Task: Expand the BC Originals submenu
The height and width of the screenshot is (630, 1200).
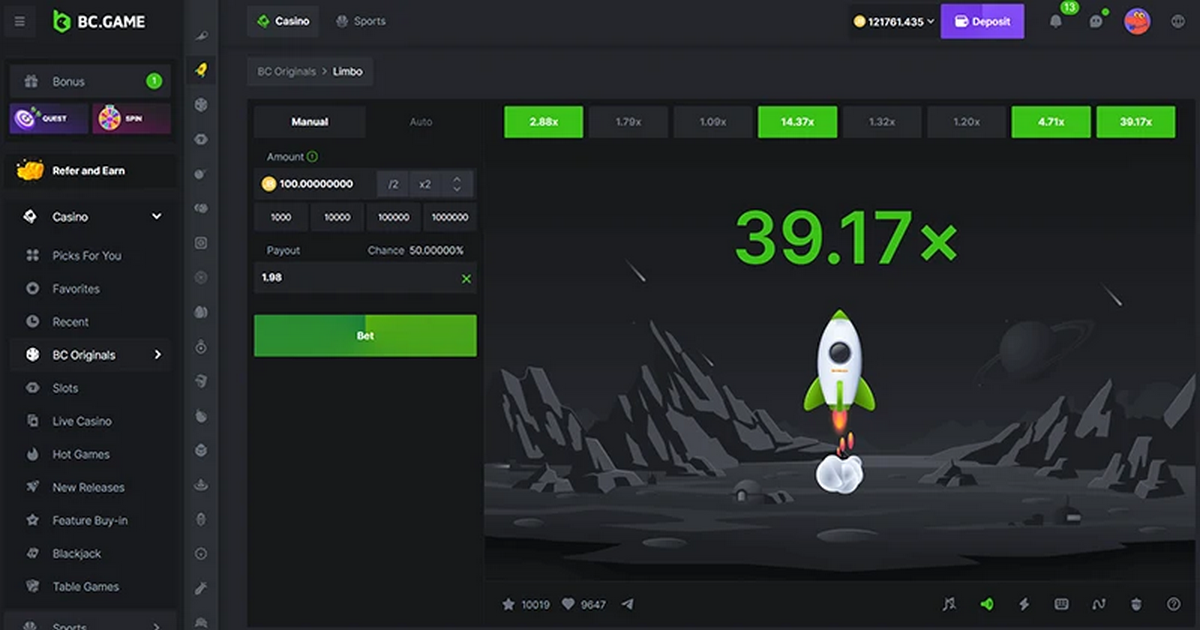Action: point(157,355)
